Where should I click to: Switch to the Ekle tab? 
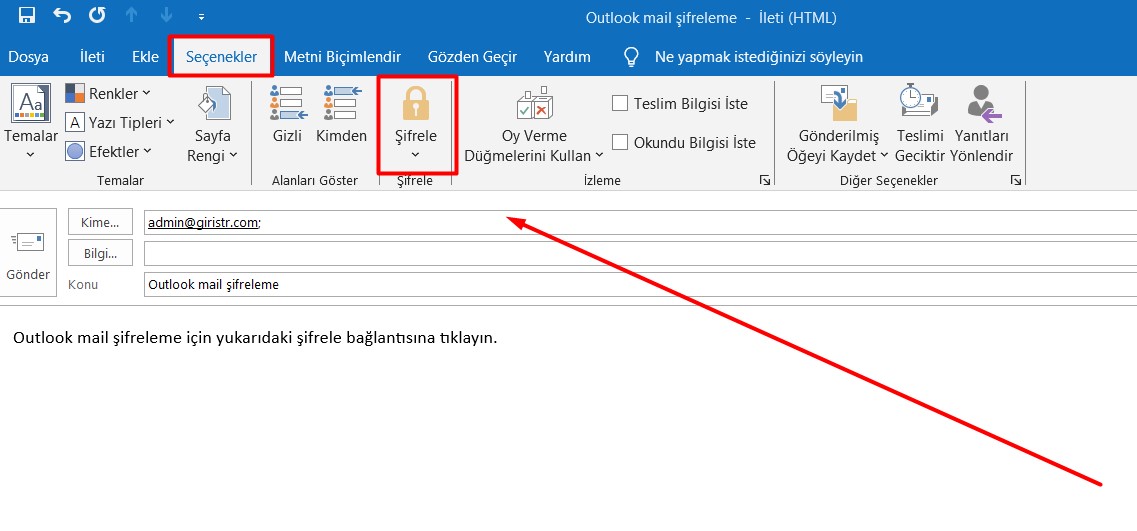tap(145, 57)
